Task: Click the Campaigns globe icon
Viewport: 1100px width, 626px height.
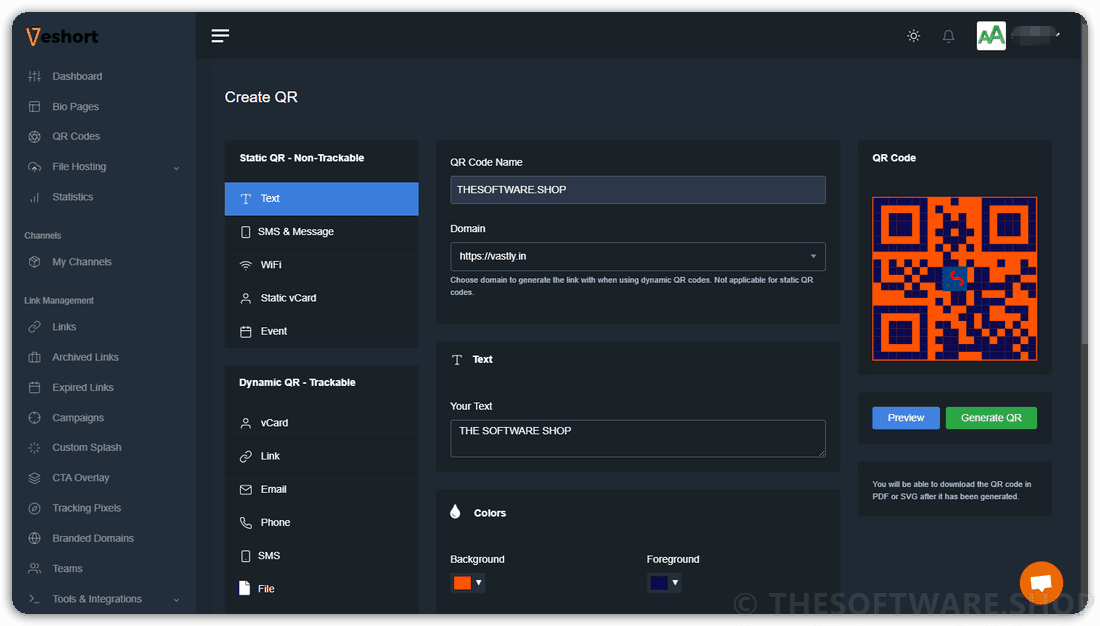Action: [34, 418]
